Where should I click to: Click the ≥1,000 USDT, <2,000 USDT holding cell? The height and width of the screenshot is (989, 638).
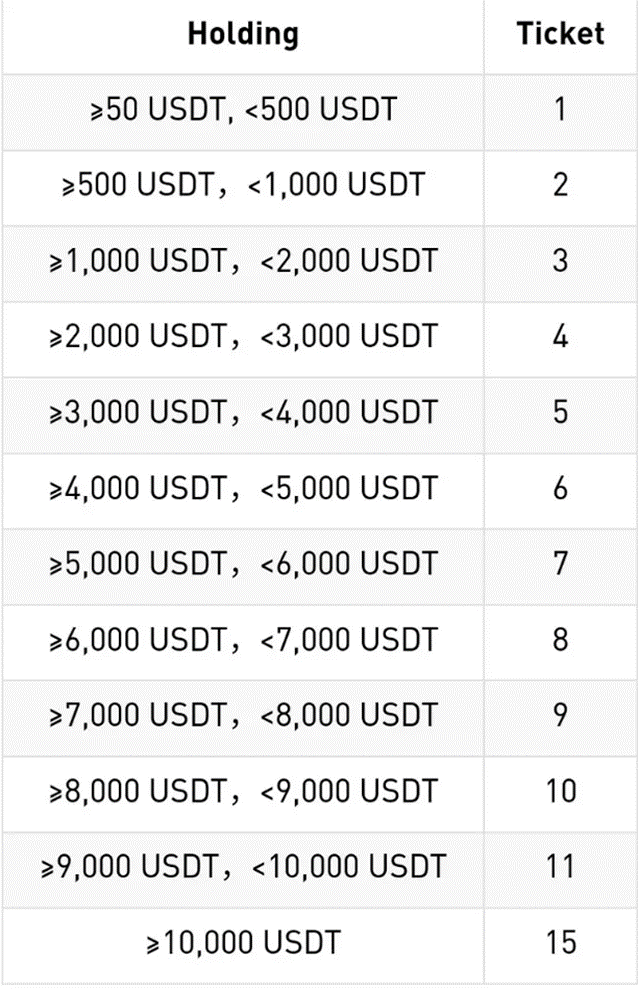coord(243,261)
